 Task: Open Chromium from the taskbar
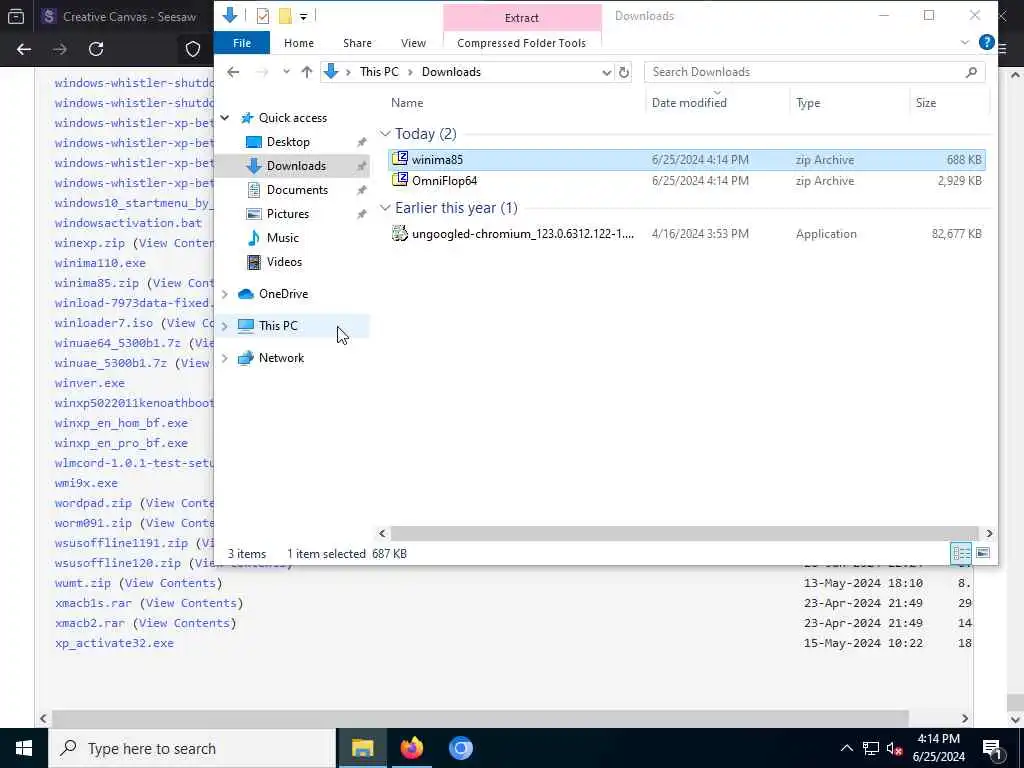pyautogui.click(x=460, y=748)
